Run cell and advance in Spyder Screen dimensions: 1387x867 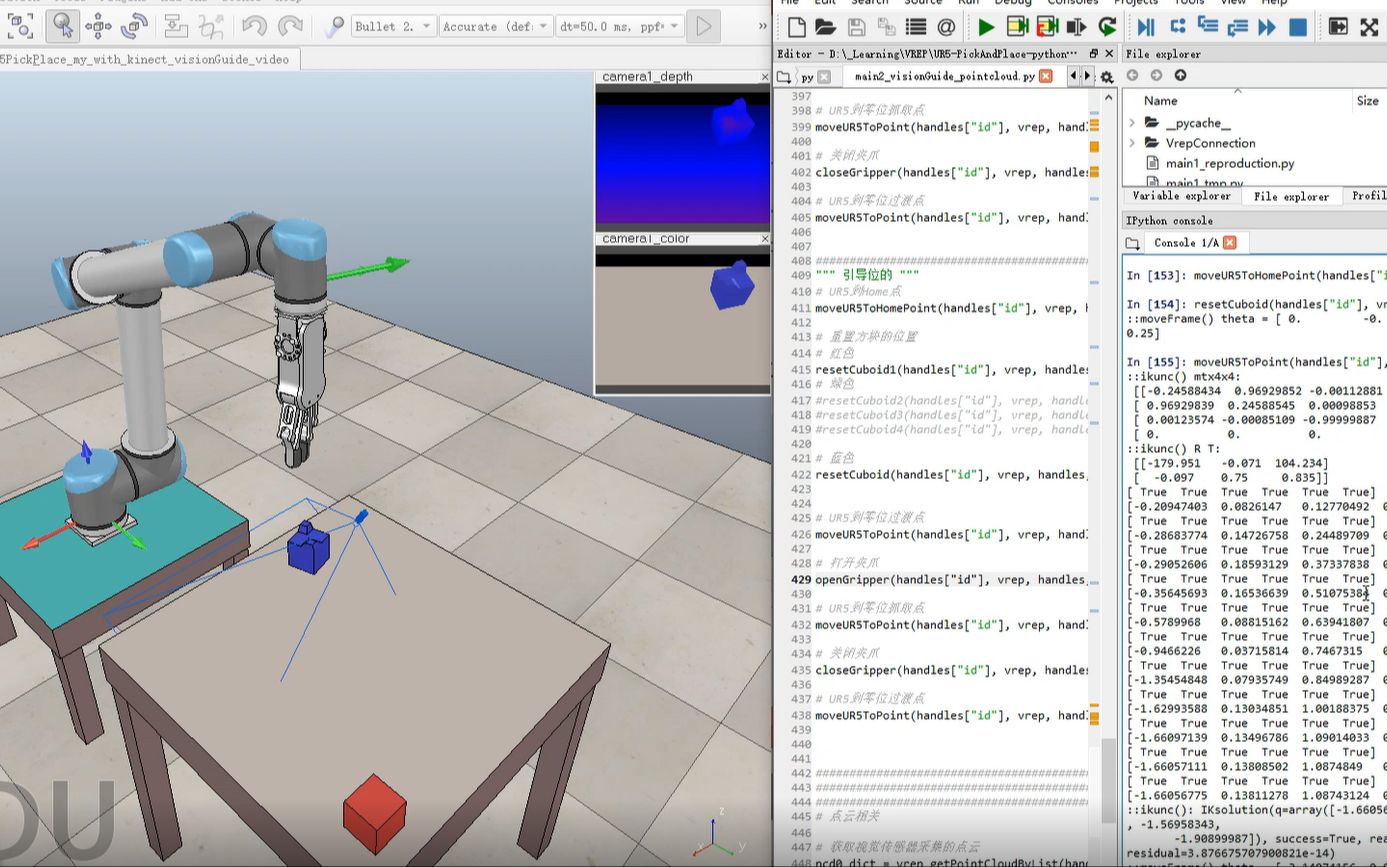point(1047,27)
